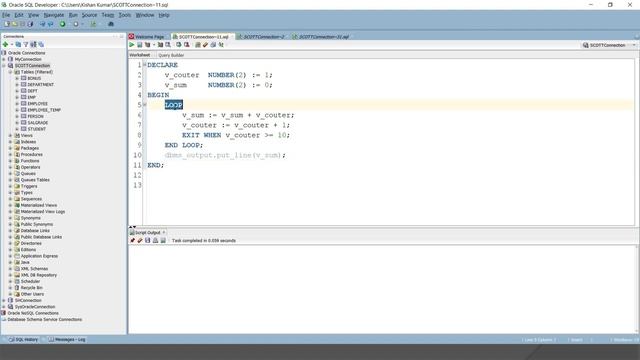Image resolution: width=640 pixels, height=360 pixels.
Task: Open the Tools menu
Action: click(x=125, y=15)
